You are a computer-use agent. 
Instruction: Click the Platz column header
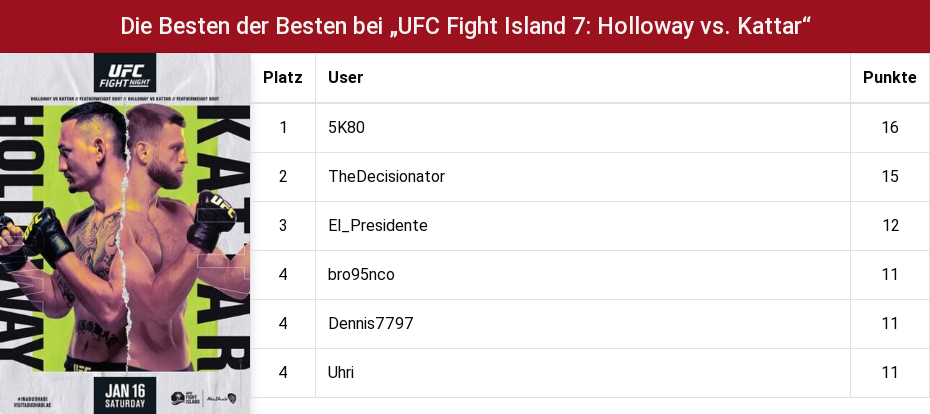click(283, 78)
